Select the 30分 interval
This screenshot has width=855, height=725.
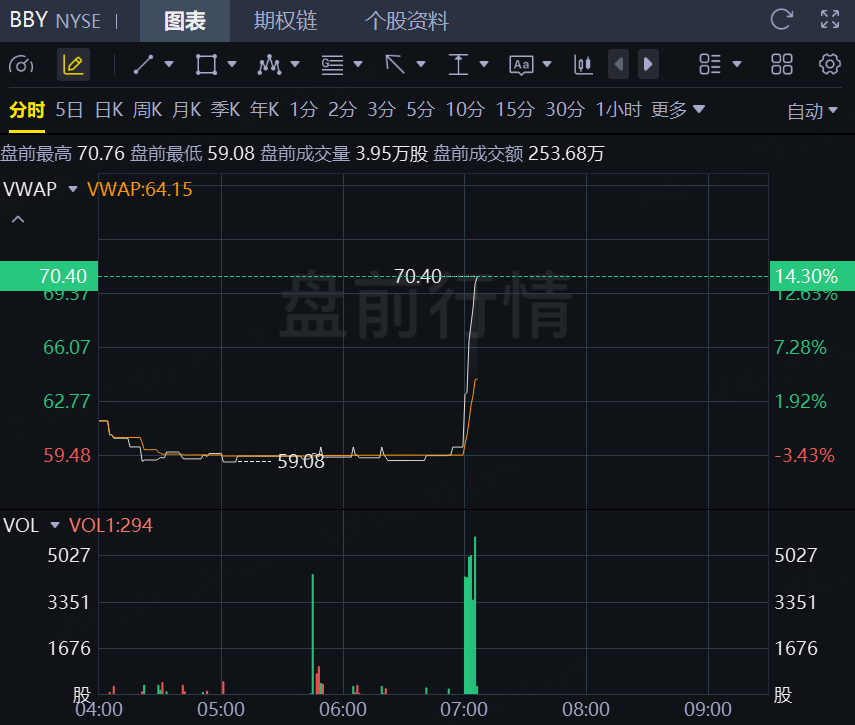565,110
